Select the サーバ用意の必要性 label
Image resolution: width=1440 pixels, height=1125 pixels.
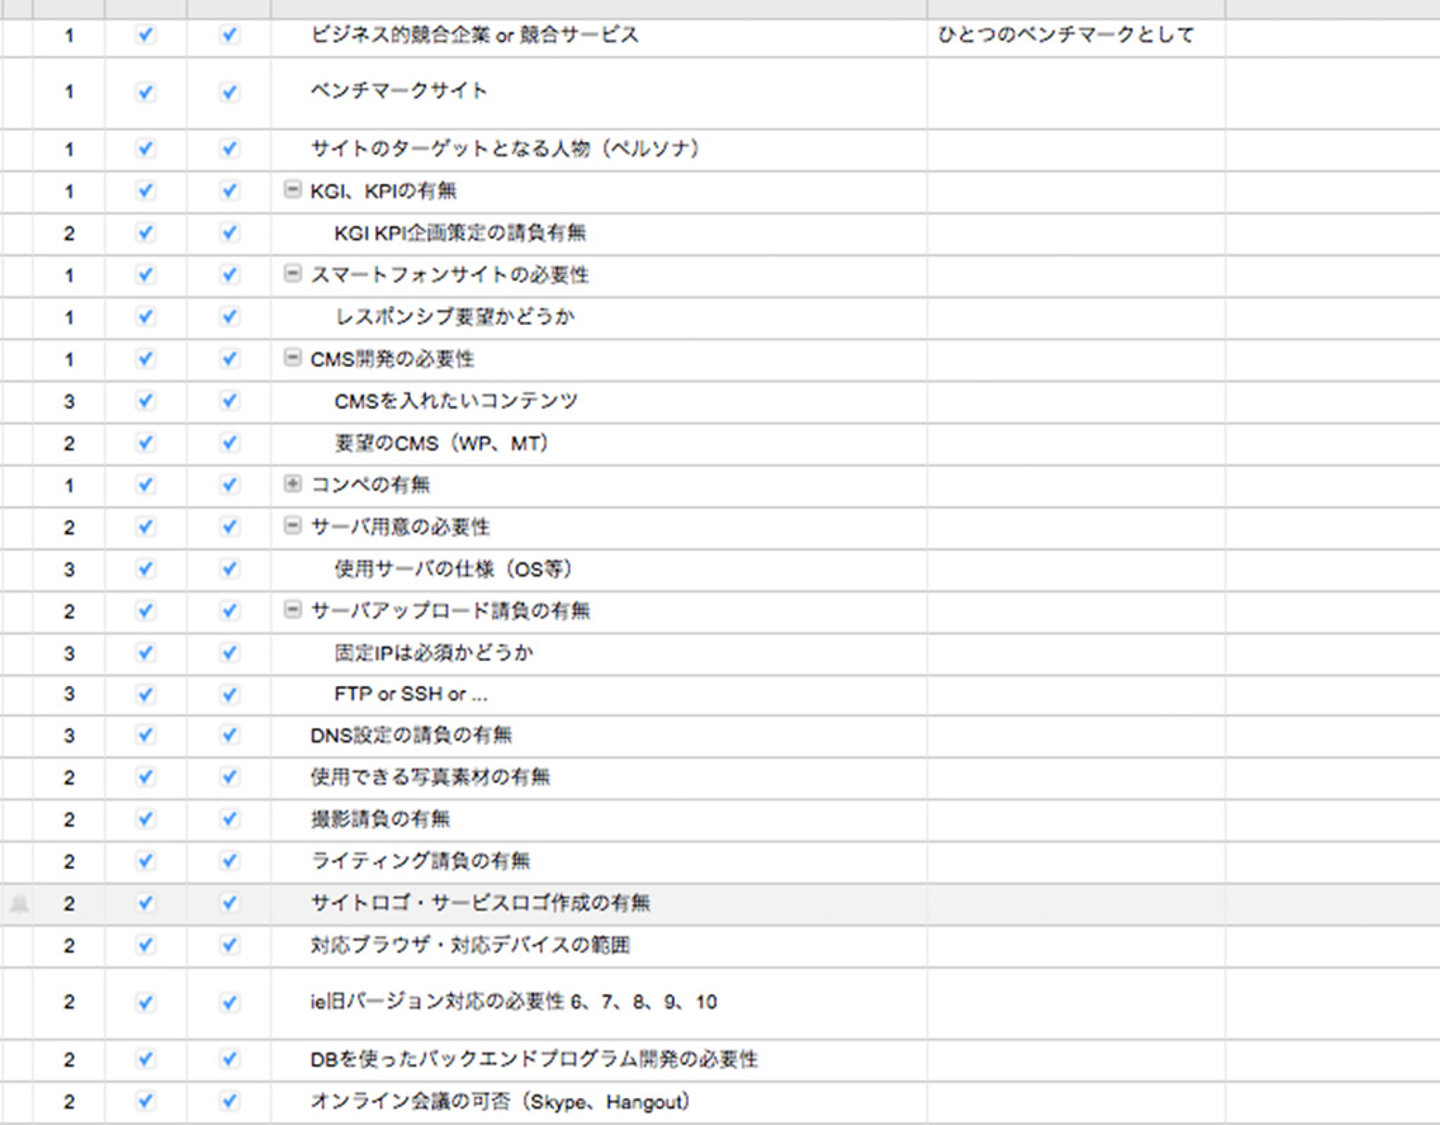click(x=400, y=527)
